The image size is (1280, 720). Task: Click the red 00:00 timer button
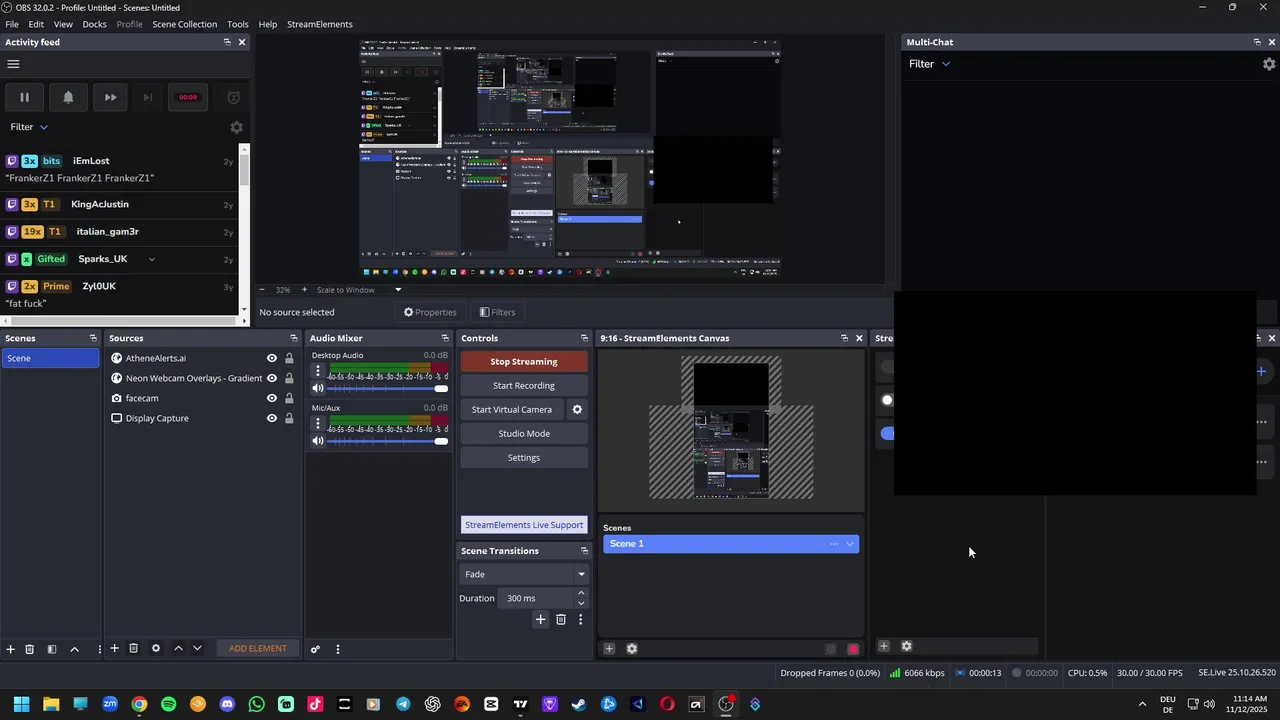[x=188, y=97]
